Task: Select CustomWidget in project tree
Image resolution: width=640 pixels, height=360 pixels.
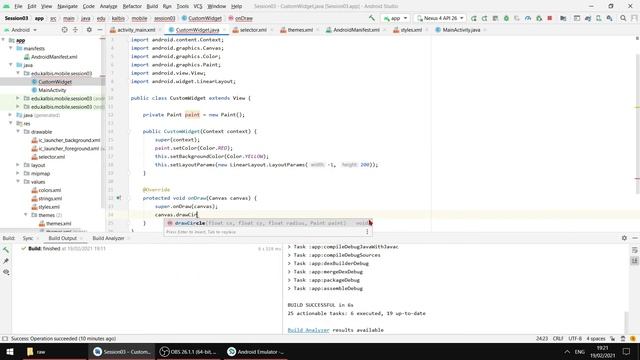Action: click(55, 82)
